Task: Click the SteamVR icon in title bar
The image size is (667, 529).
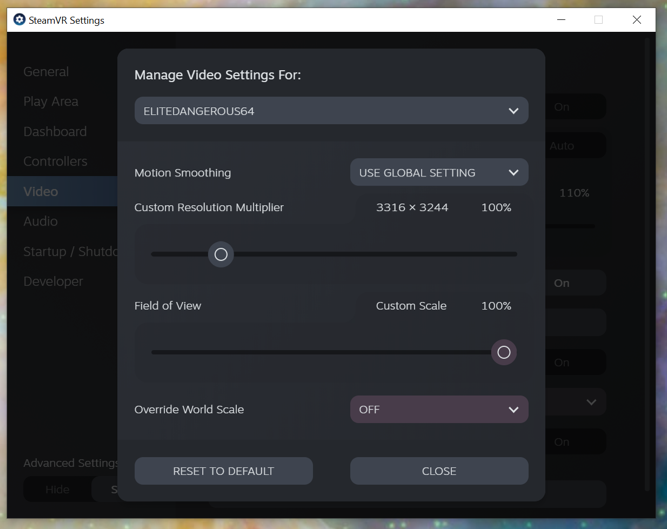Action: coord(19,20)
